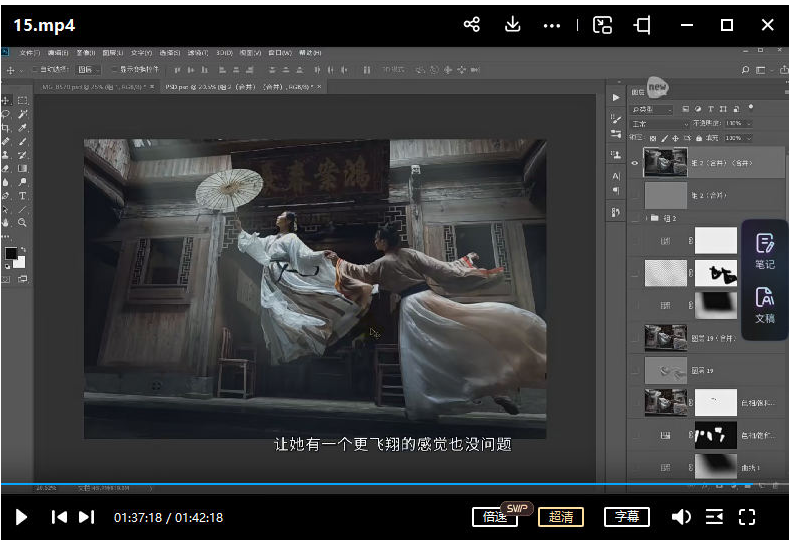Screen dimensions: 790x540
Task: Open the layer filter kind dropdown
Action: (x=652, y=109)
